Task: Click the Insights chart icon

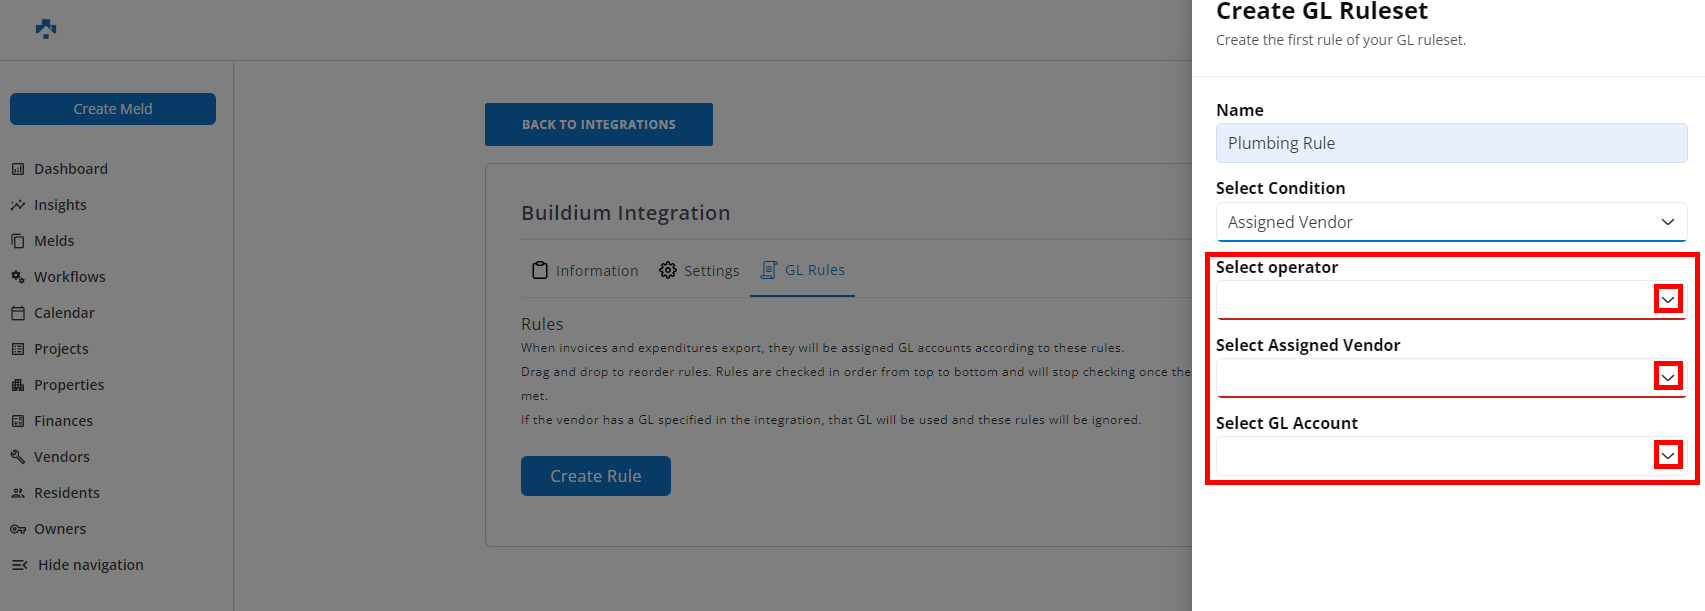Action: pos(18,205)
